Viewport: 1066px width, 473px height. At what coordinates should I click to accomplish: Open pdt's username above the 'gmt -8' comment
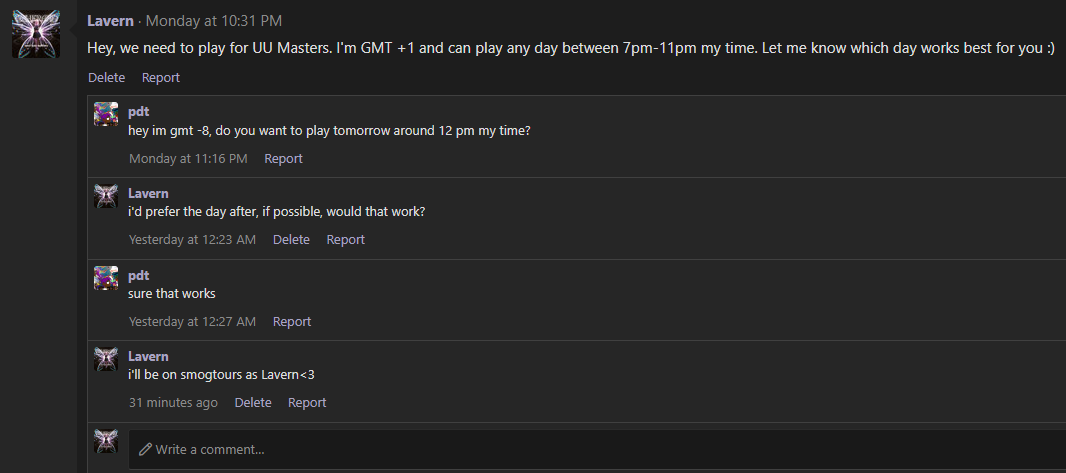point(138,111)
